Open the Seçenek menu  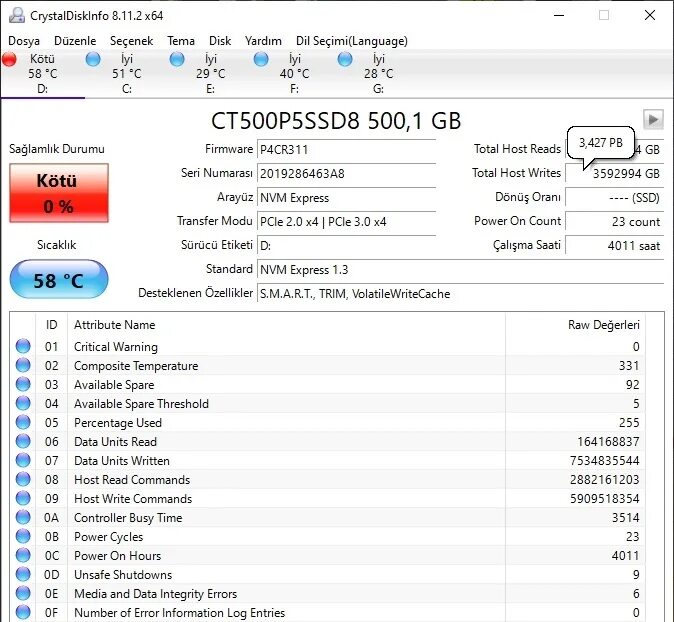point(132,41)
